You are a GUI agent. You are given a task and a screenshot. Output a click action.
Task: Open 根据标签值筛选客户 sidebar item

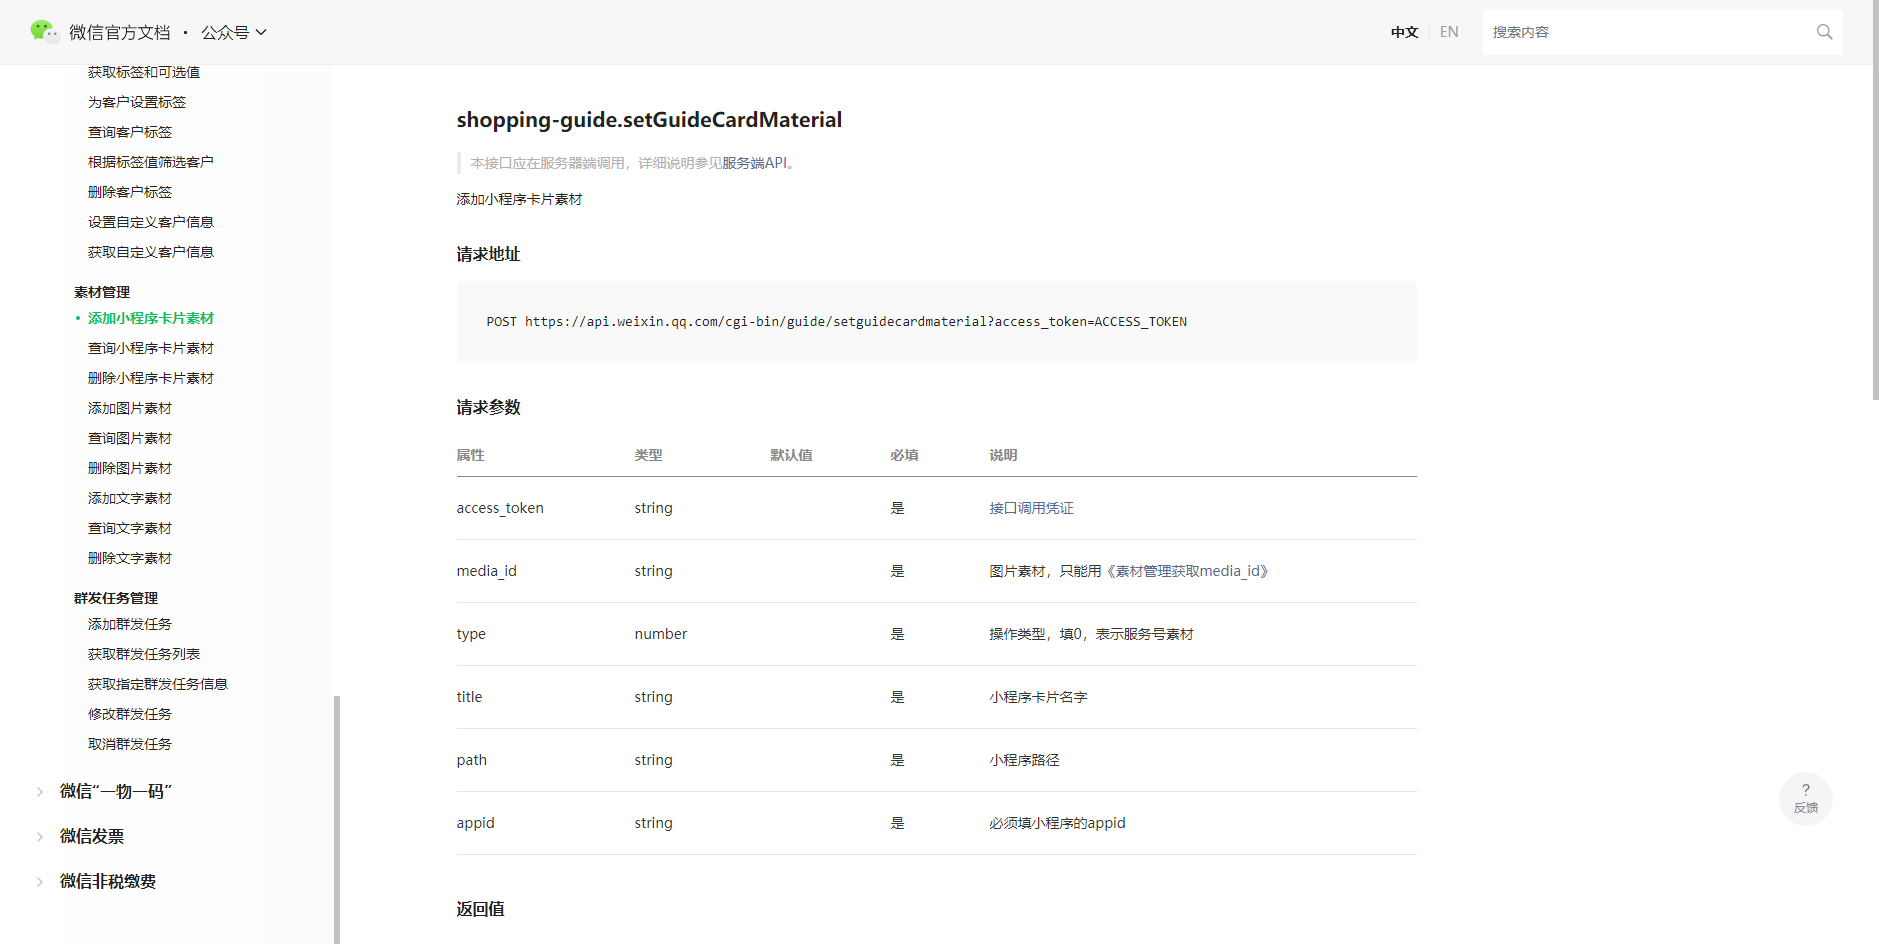[151, 162]
